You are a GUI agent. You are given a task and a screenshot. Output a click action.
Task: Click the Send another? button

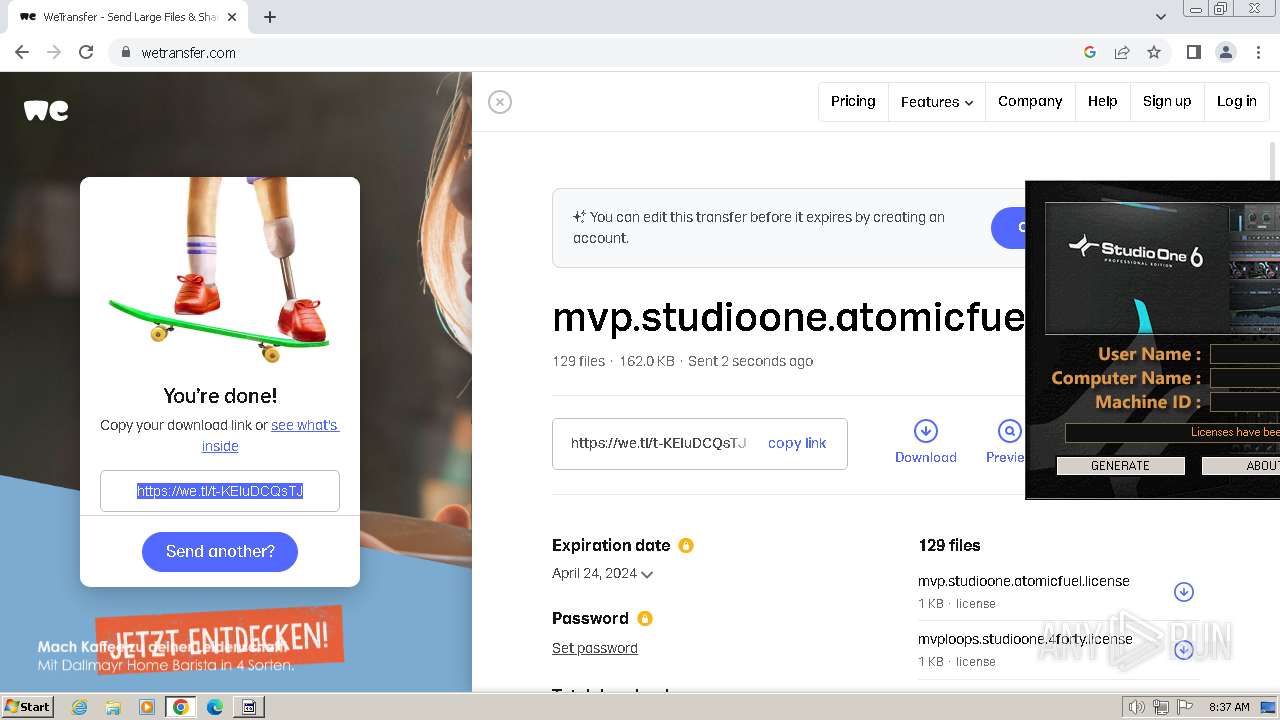tap(220, 551)
